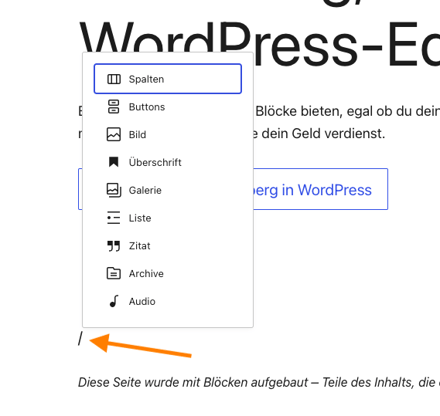Click the Überschrift bookmark icon
Viewport: 440px width, 416px height.
click(x=114, y=162)
